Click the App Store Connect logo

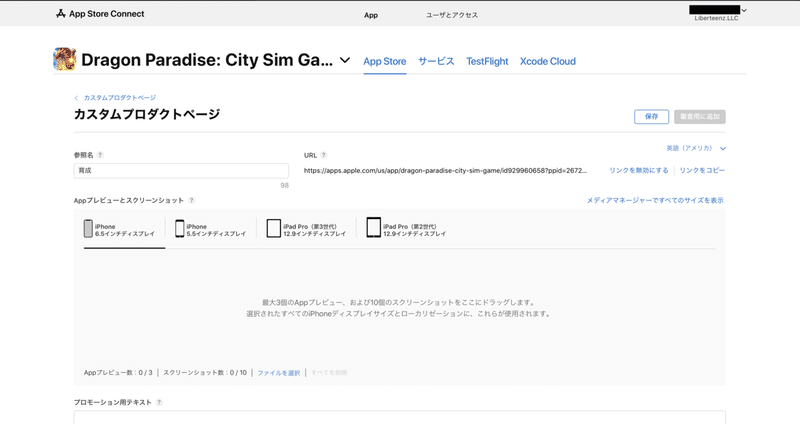coord(100,14)
